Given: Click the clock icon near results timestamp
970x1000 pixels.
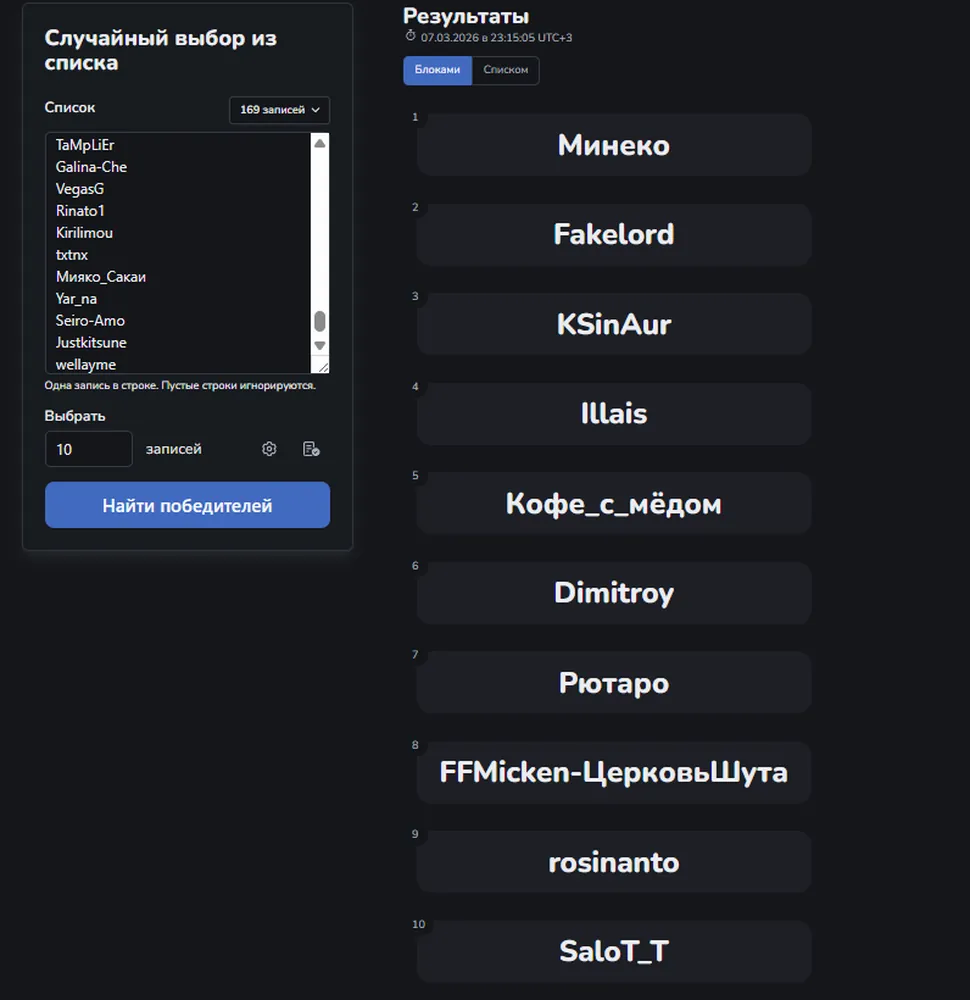Looking at the screenshot, I should click(x=410, y=36).
